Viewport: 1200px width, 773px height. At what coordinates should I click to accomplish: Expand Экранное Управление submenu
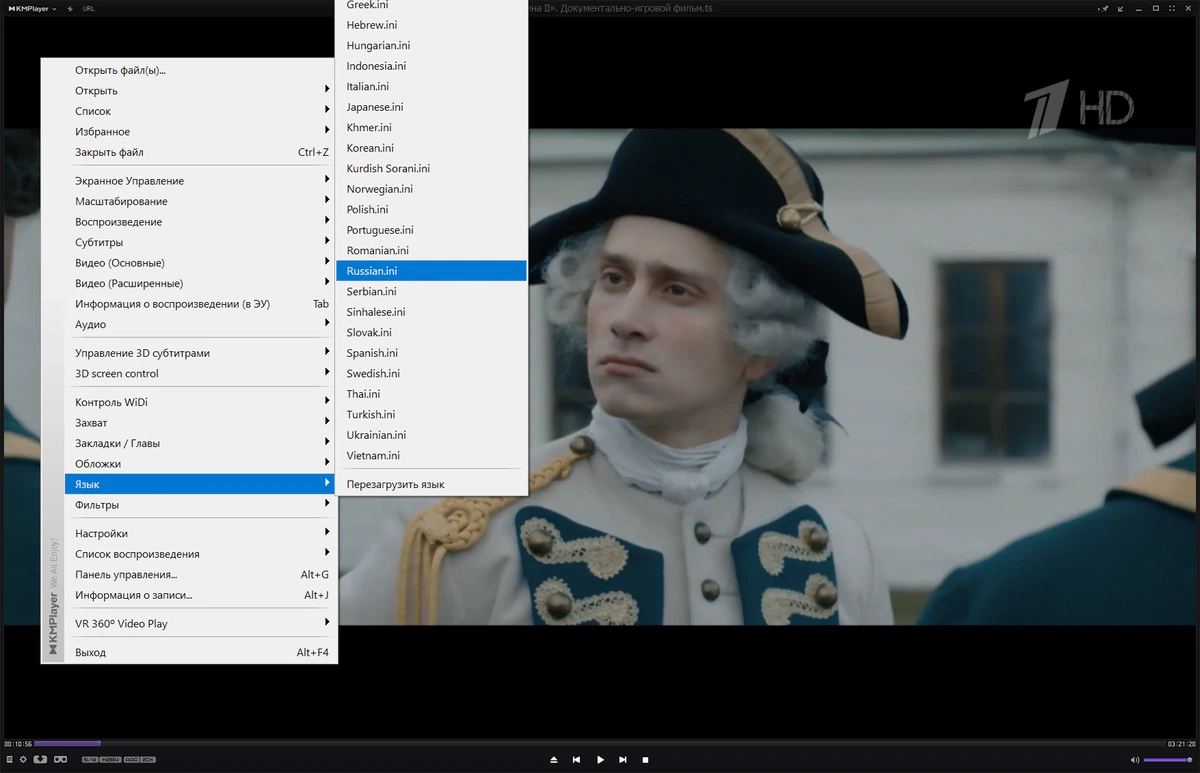click(201, 181)
